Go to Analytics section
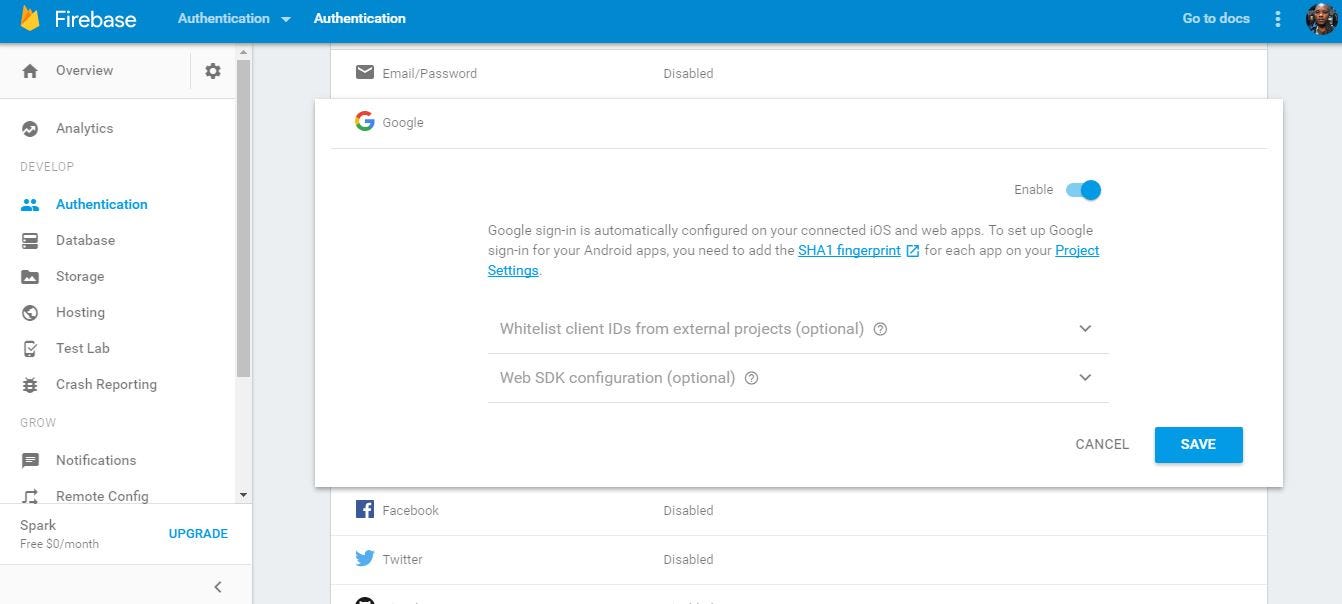The height and width of the screenshot is (604, 1342). point(84,128)
